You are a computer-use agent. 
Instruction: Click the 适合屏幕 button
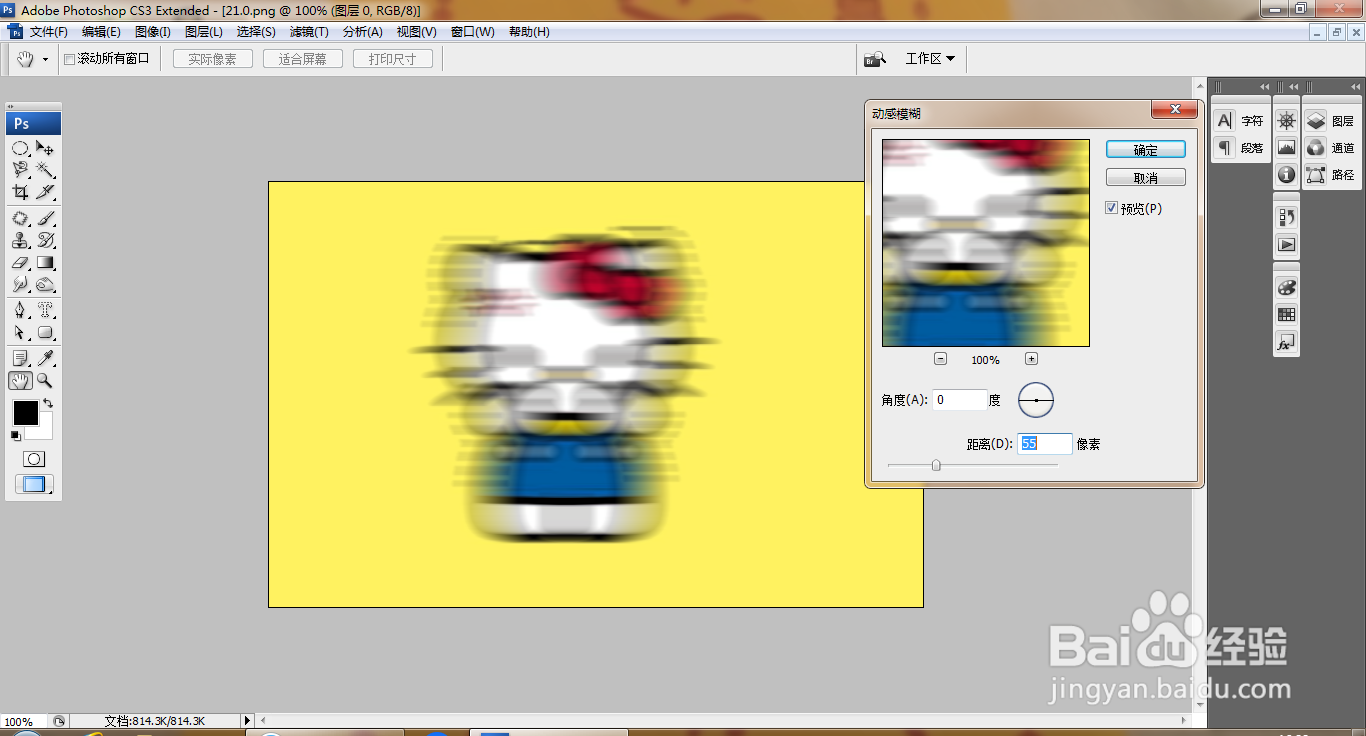(x=303, y=59)
